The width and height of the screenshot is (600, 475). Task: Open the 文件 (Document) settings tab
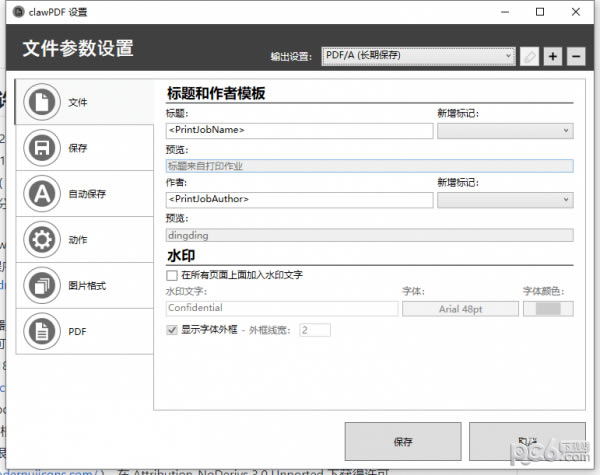(84, 102)
